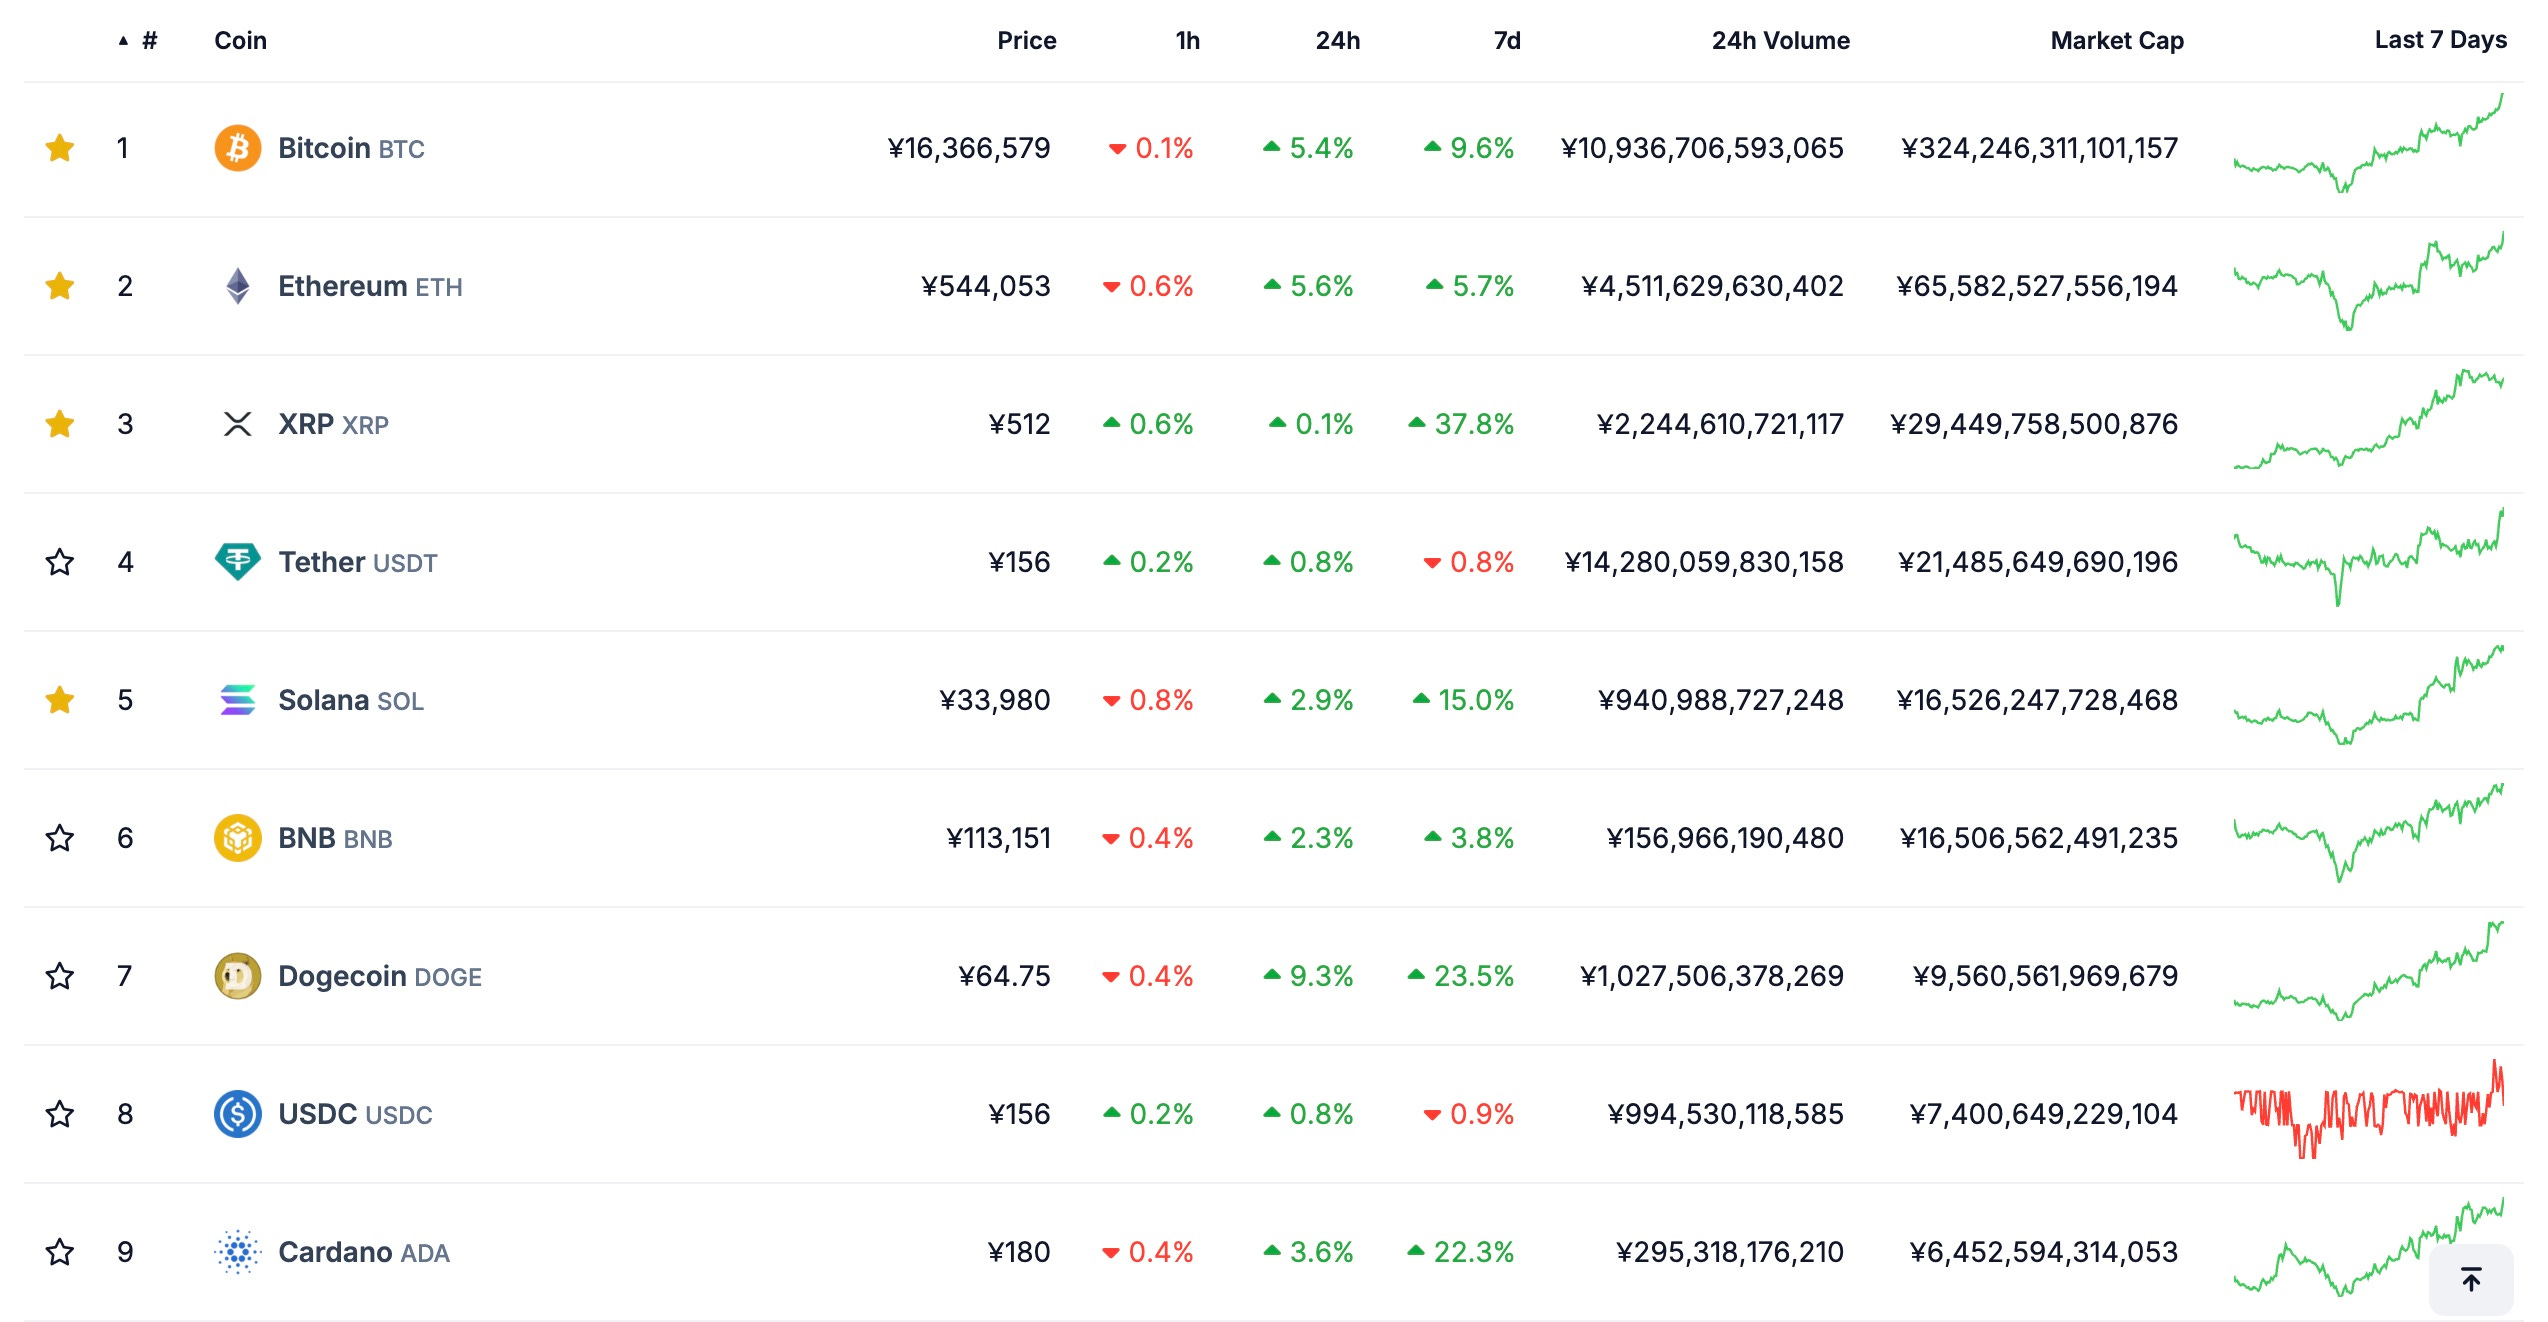
Task: Star Dogecoin as a favorite
Action: click(x=60, y=976)
